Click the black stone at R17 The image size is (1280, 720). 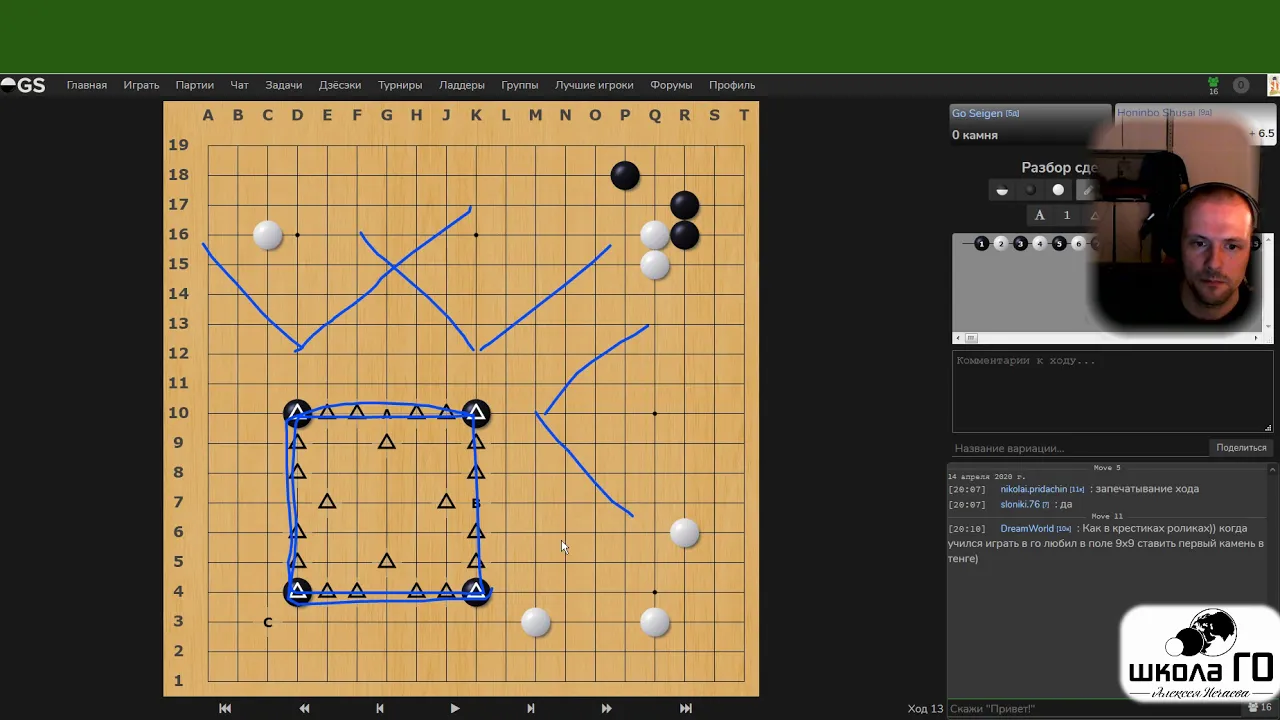tap(685, 205)
